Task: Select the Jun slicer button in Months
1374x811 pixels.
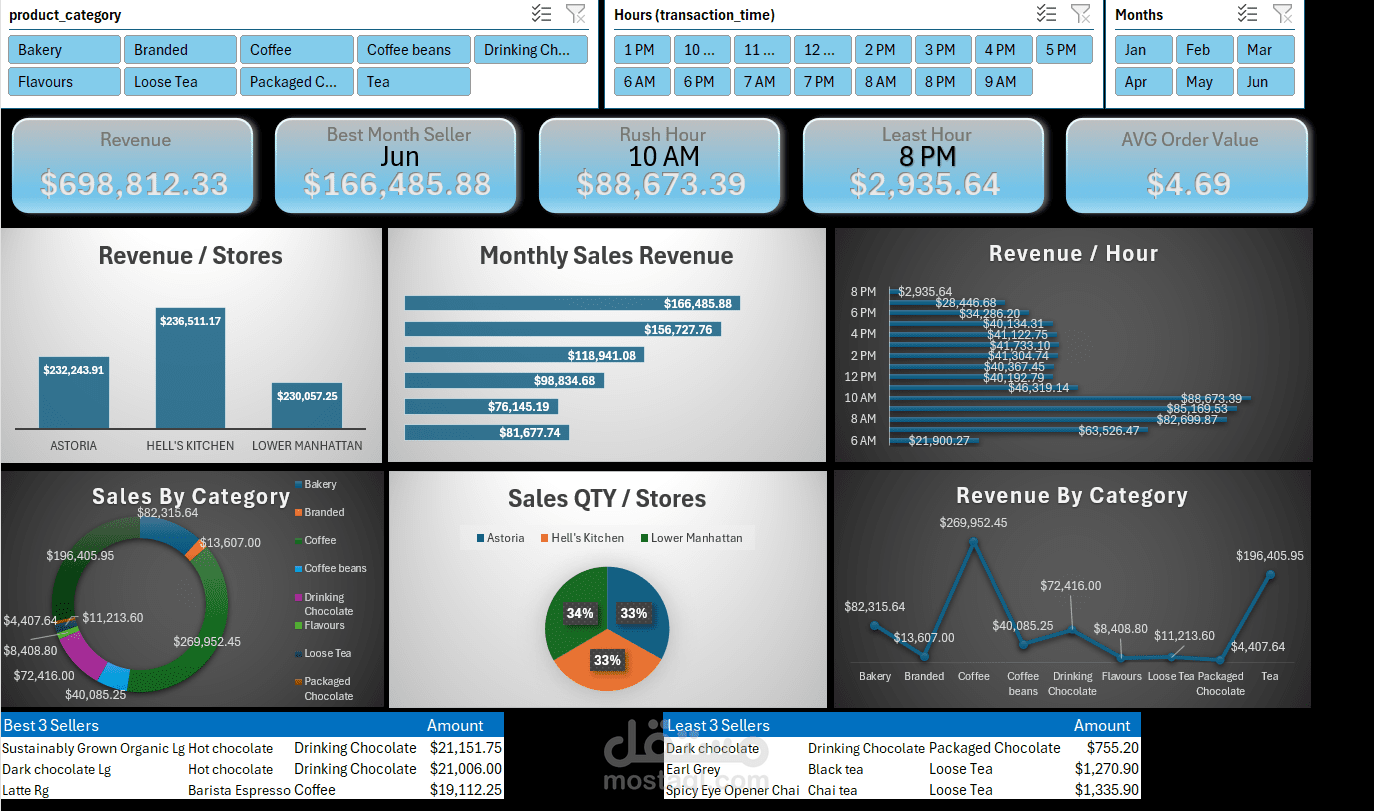Action: point(1265,82)
